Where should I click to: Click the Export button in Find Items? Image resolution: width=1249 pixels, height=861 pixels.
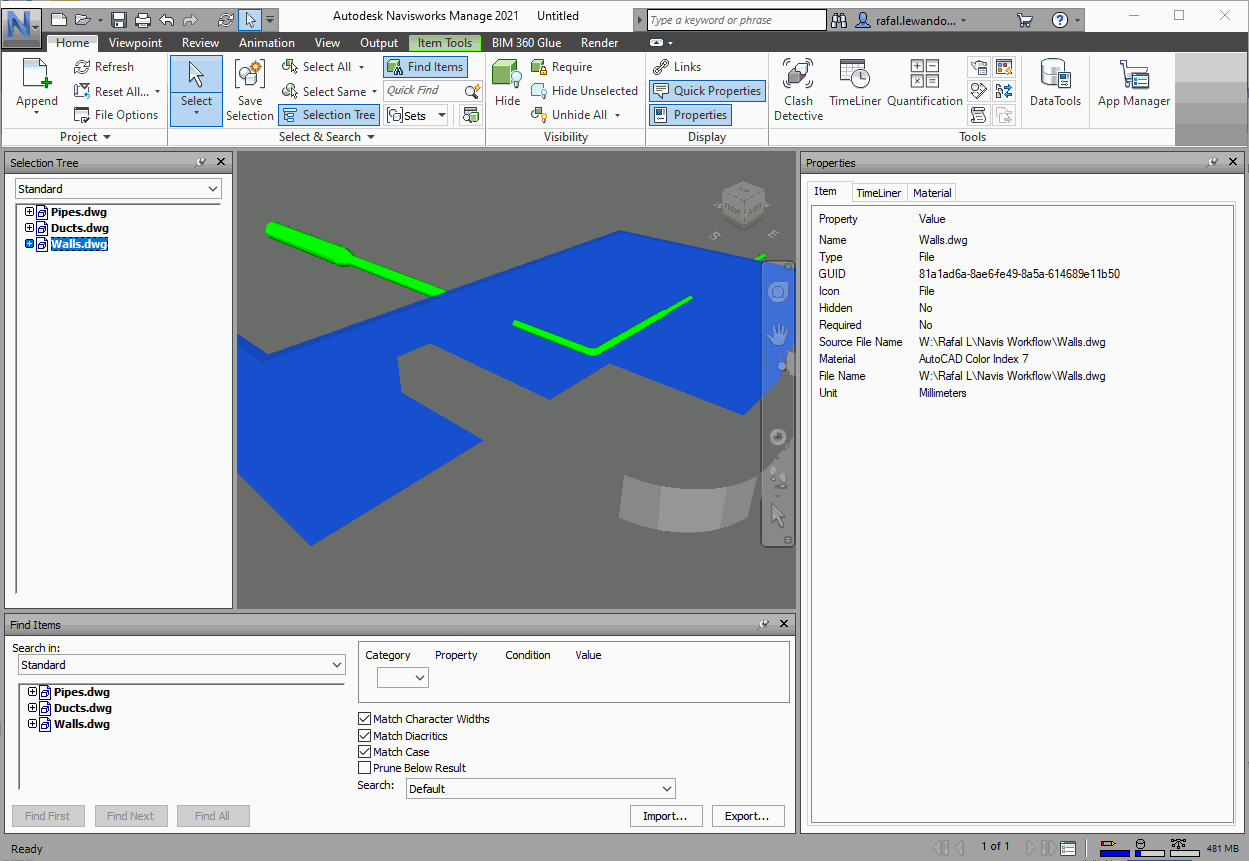748,815
